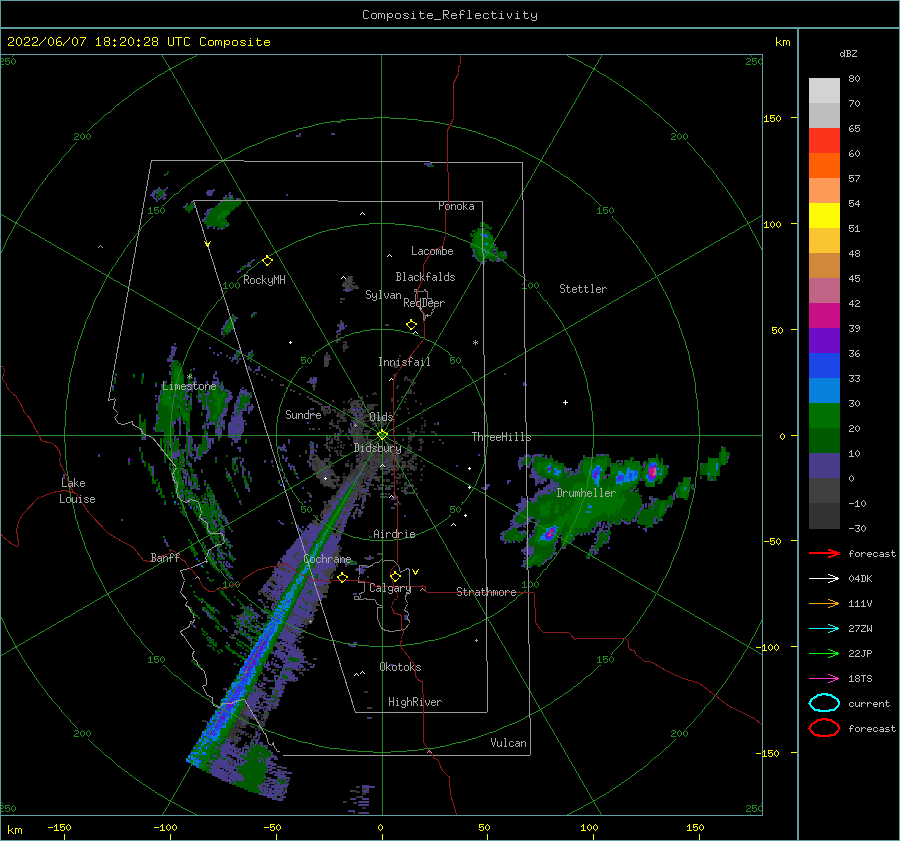Screen dimensions: 900x841
Task: Click the yellow diamond marker below RedDeer
Action: 411,325
